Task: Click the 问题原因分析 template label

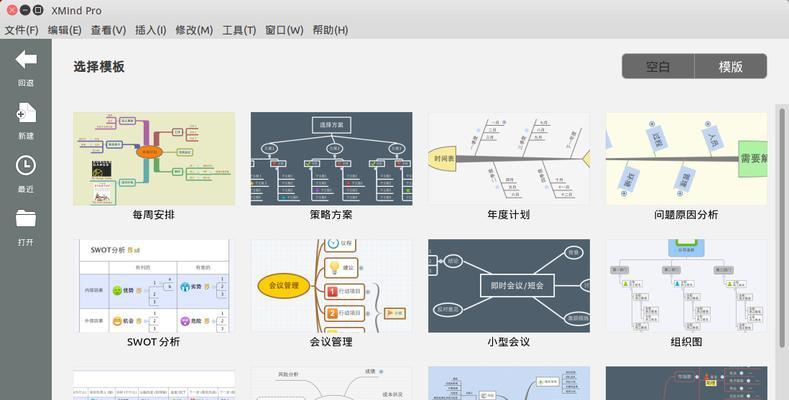Action: (686, 215)
